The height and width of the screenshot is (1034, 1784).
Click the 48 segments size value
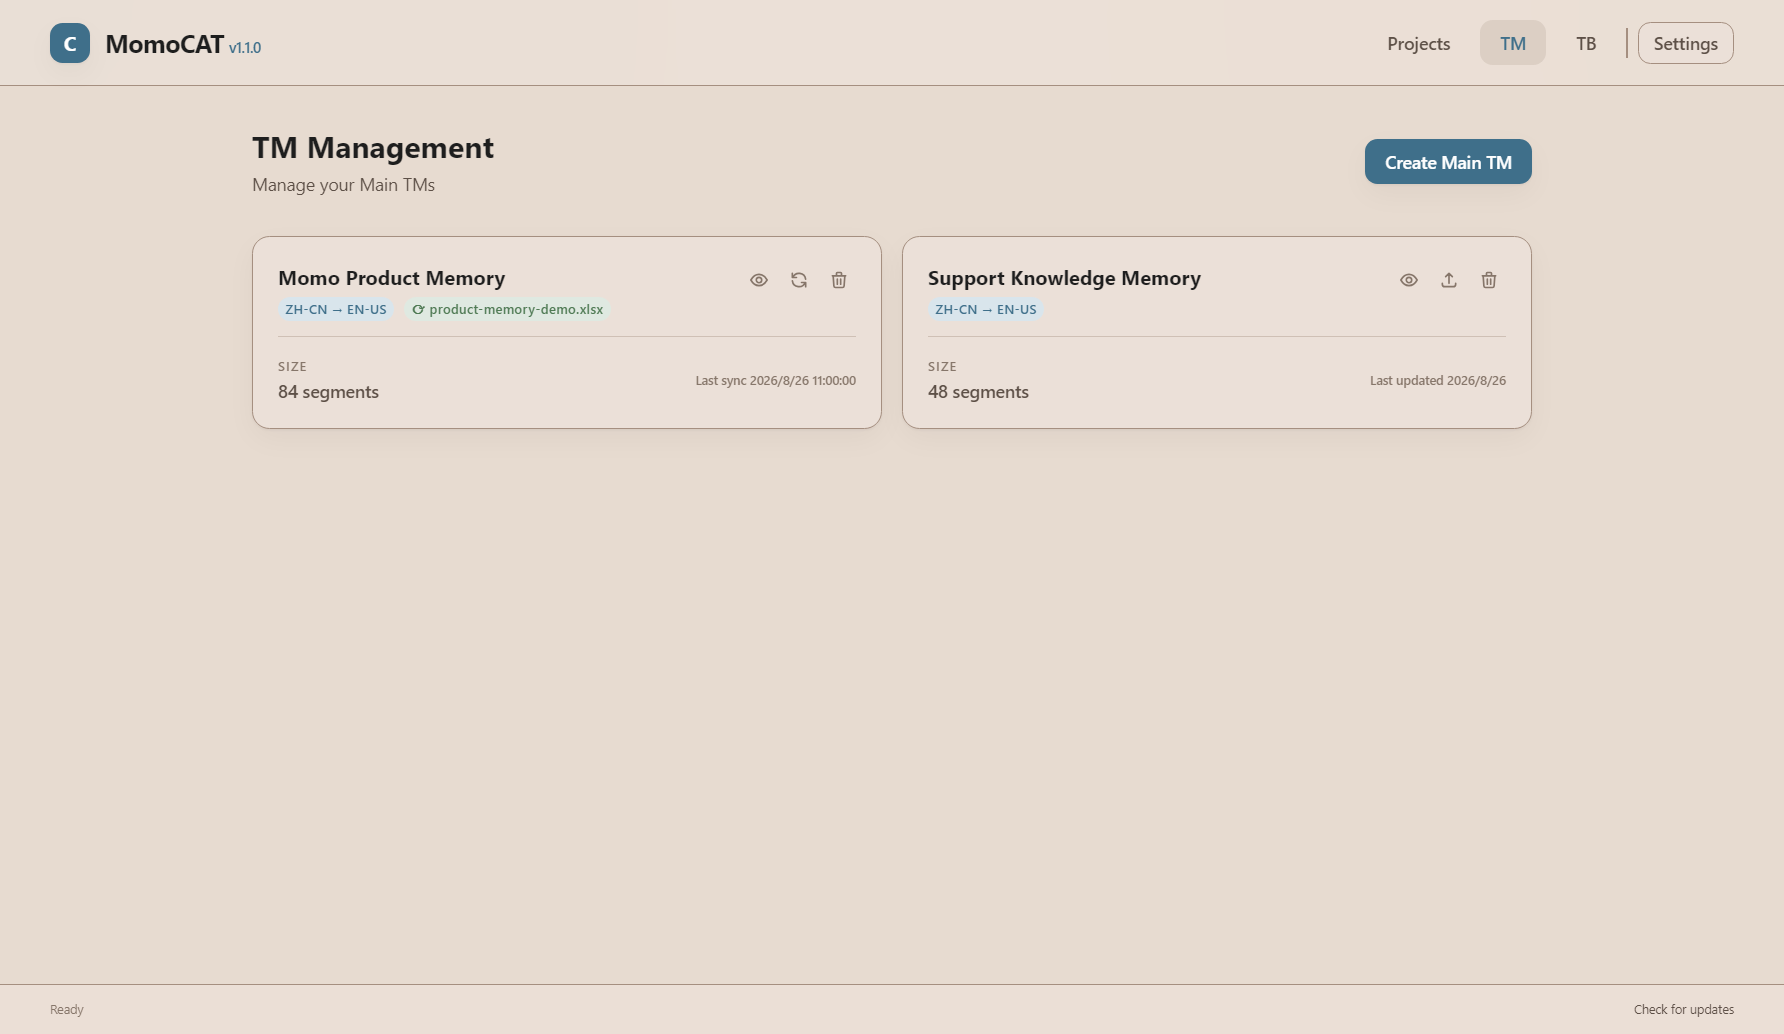(978, 392)
